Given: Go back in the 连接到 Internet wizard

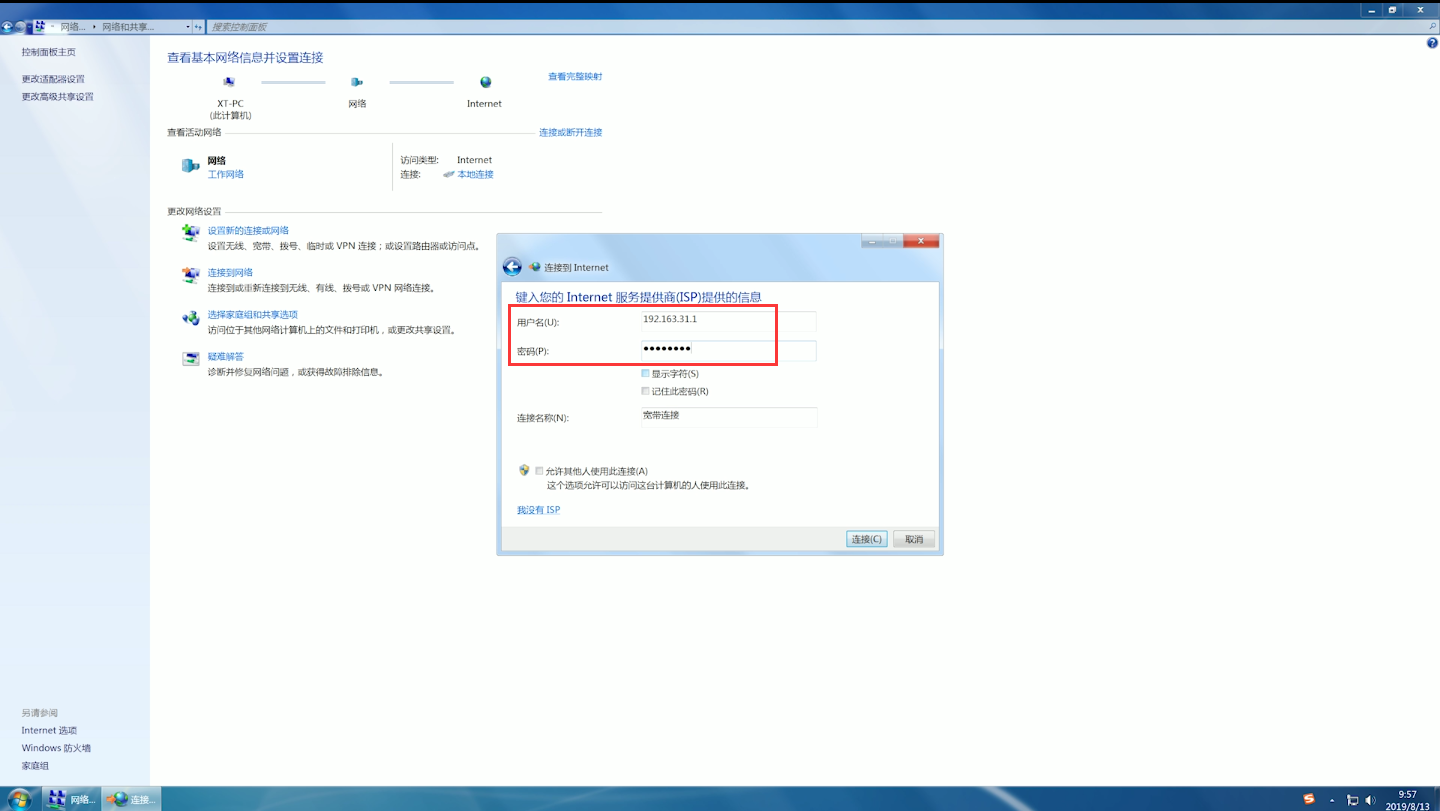Looking at the screenshot, I should (x=512, y=267).
